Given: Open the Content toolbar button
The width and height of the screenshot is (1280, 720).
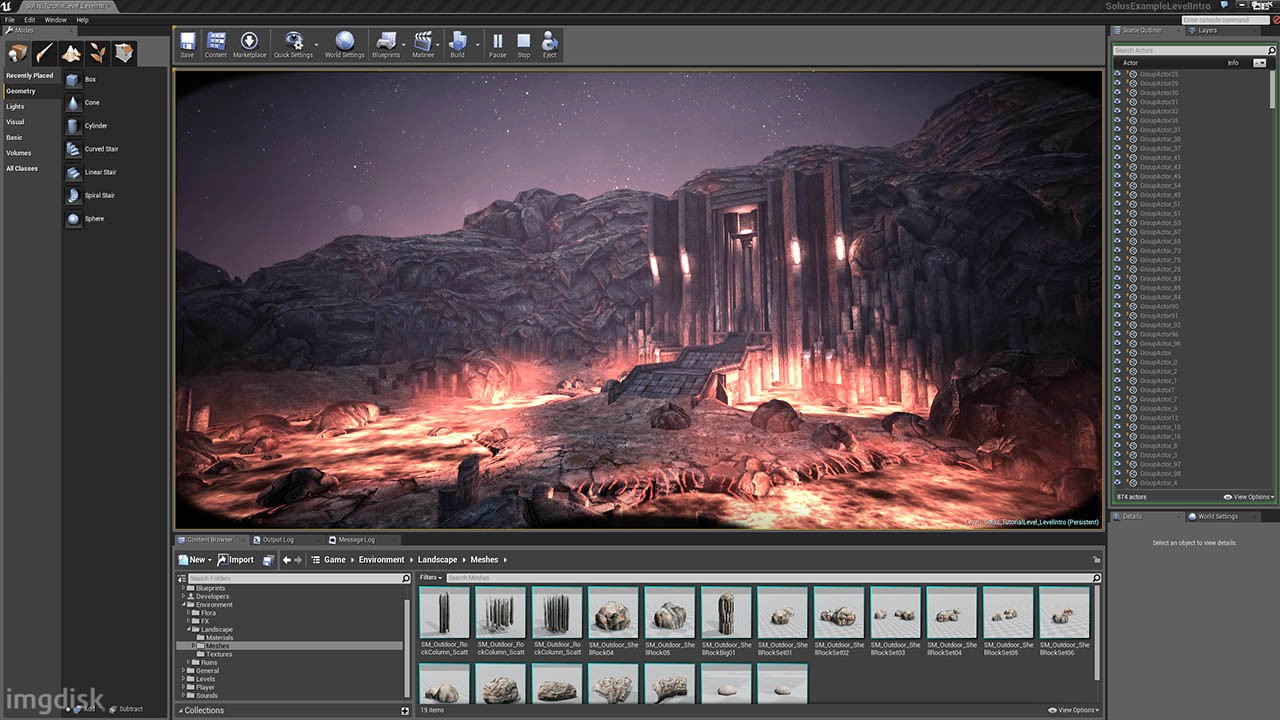Looking at the screenshot, I should pos(216,45).
